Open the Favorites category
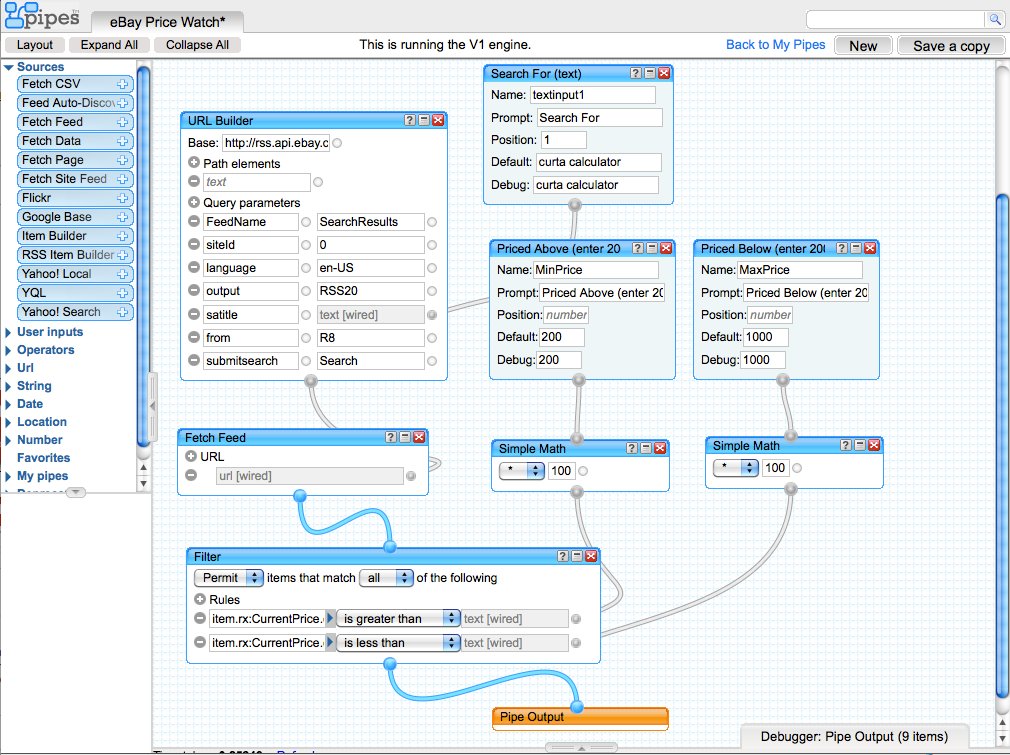The image size is (1010, 755). (x=43, y=458)
